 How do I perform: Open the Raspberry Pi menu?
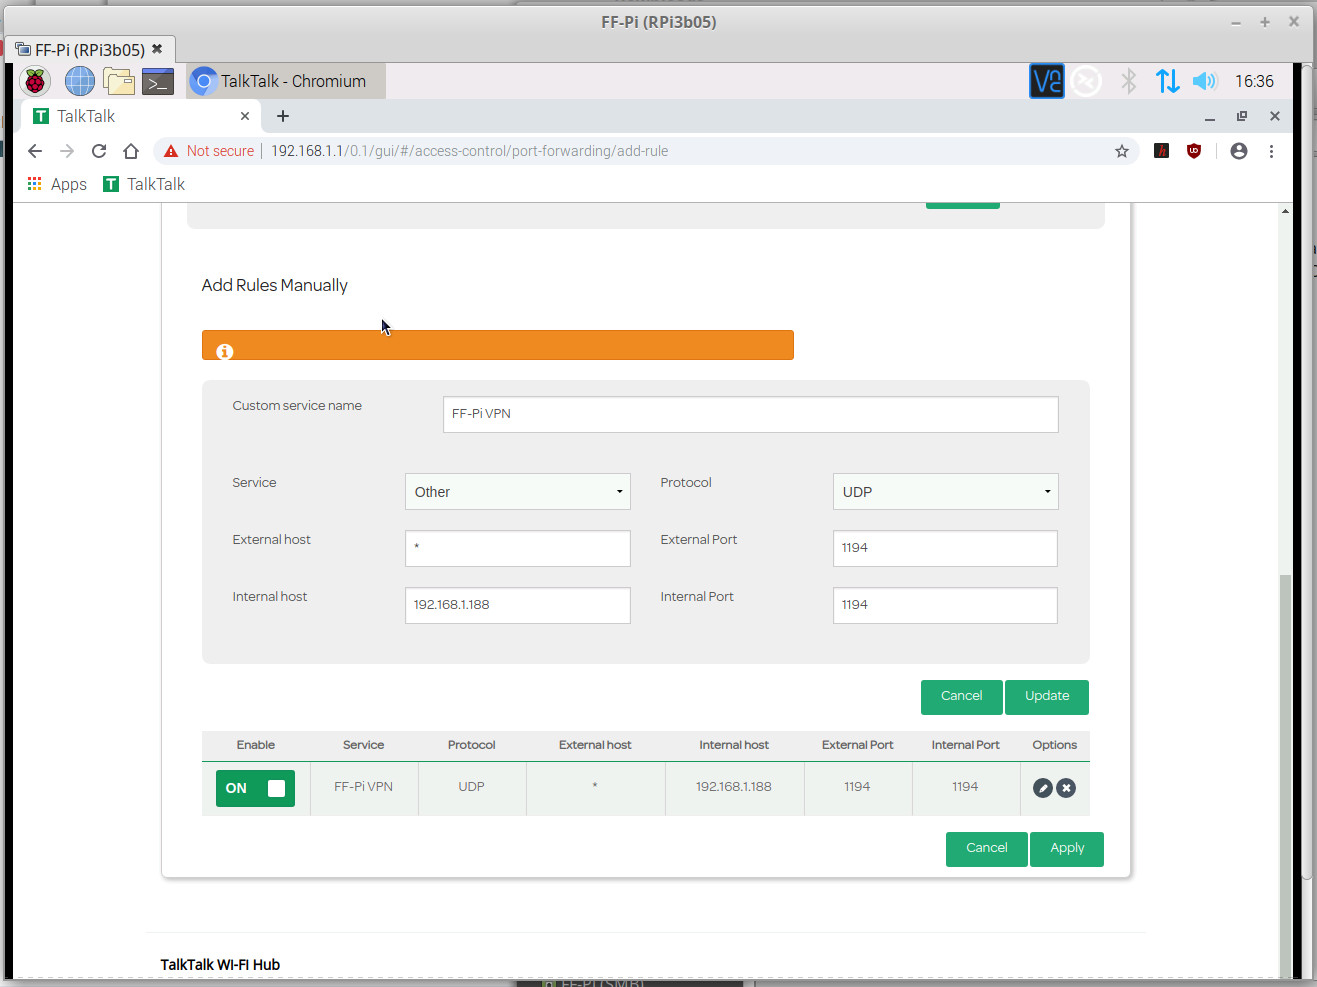tap(35, 81)
